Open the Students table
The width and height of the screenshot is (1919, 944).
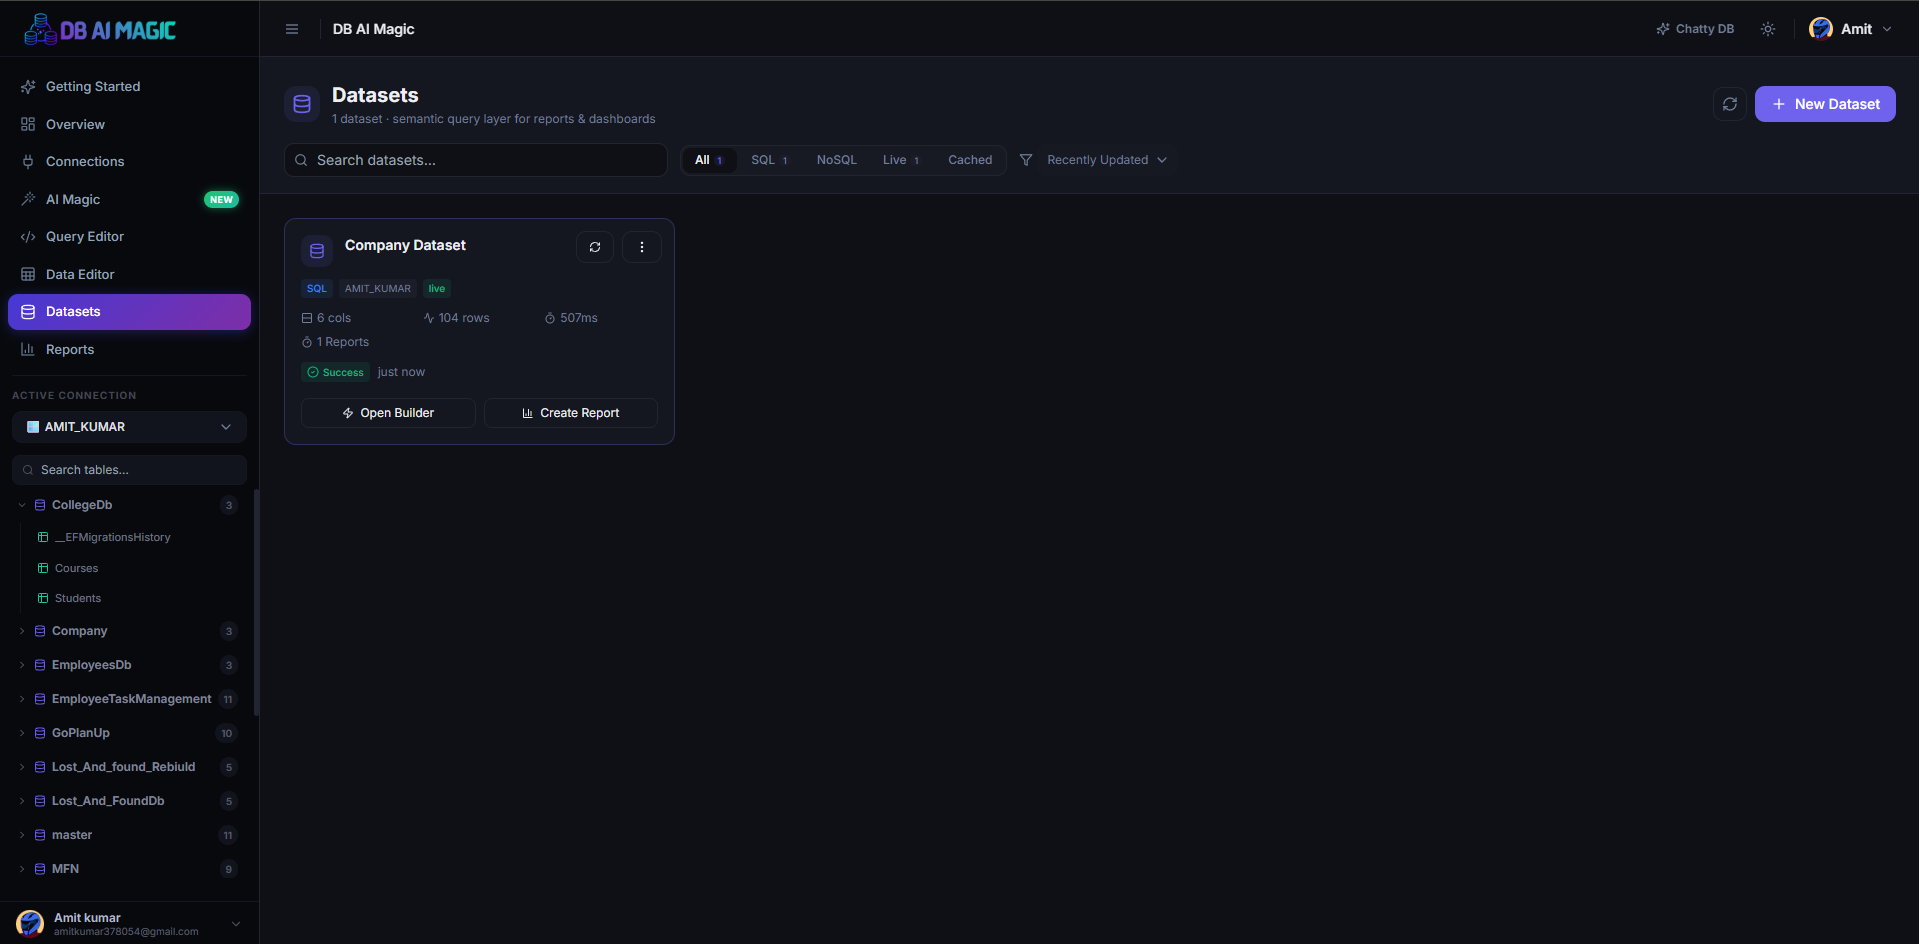78,598
